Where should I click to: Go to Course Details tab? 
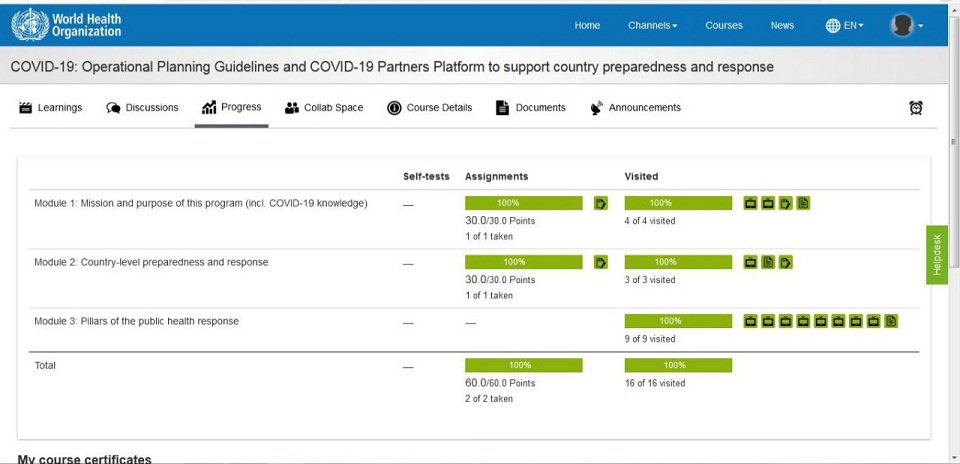429,108
